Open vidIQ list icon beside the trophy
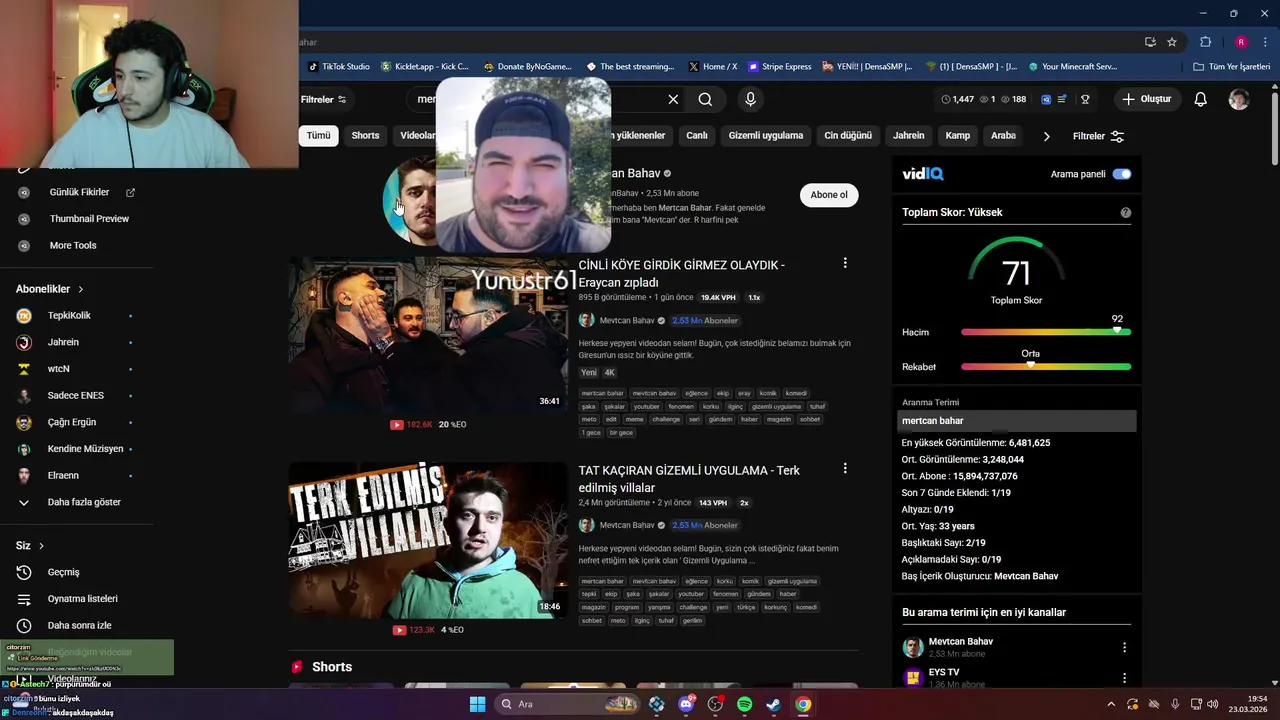Viewport: 1280px width, 720px height. click(x=1062, y=99)
